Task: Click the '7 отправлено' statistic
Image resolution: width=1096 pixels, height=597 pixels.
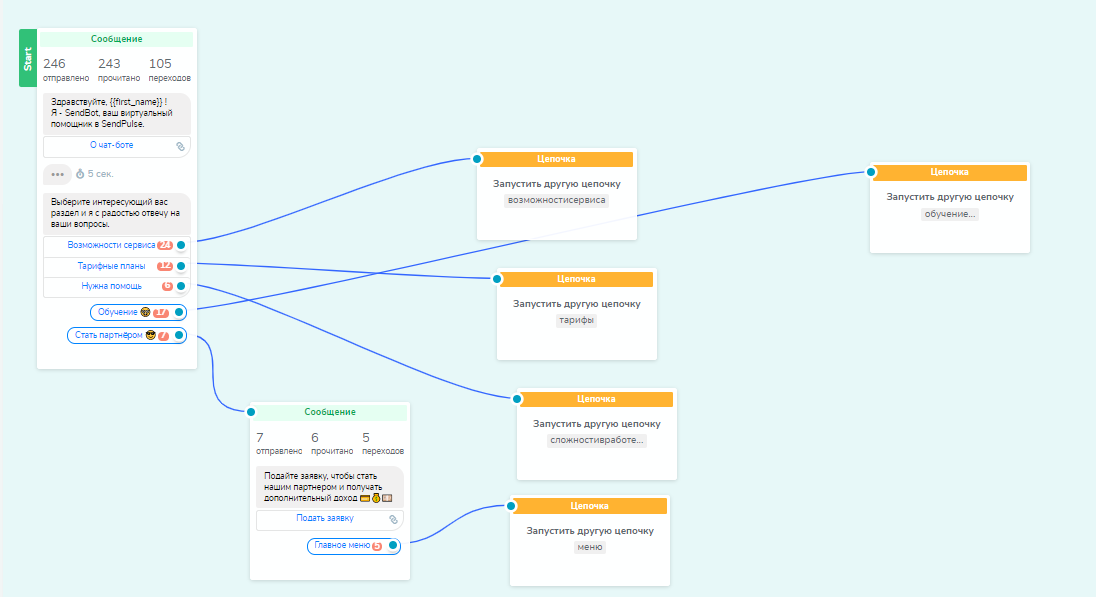Action: pos(279,443)
